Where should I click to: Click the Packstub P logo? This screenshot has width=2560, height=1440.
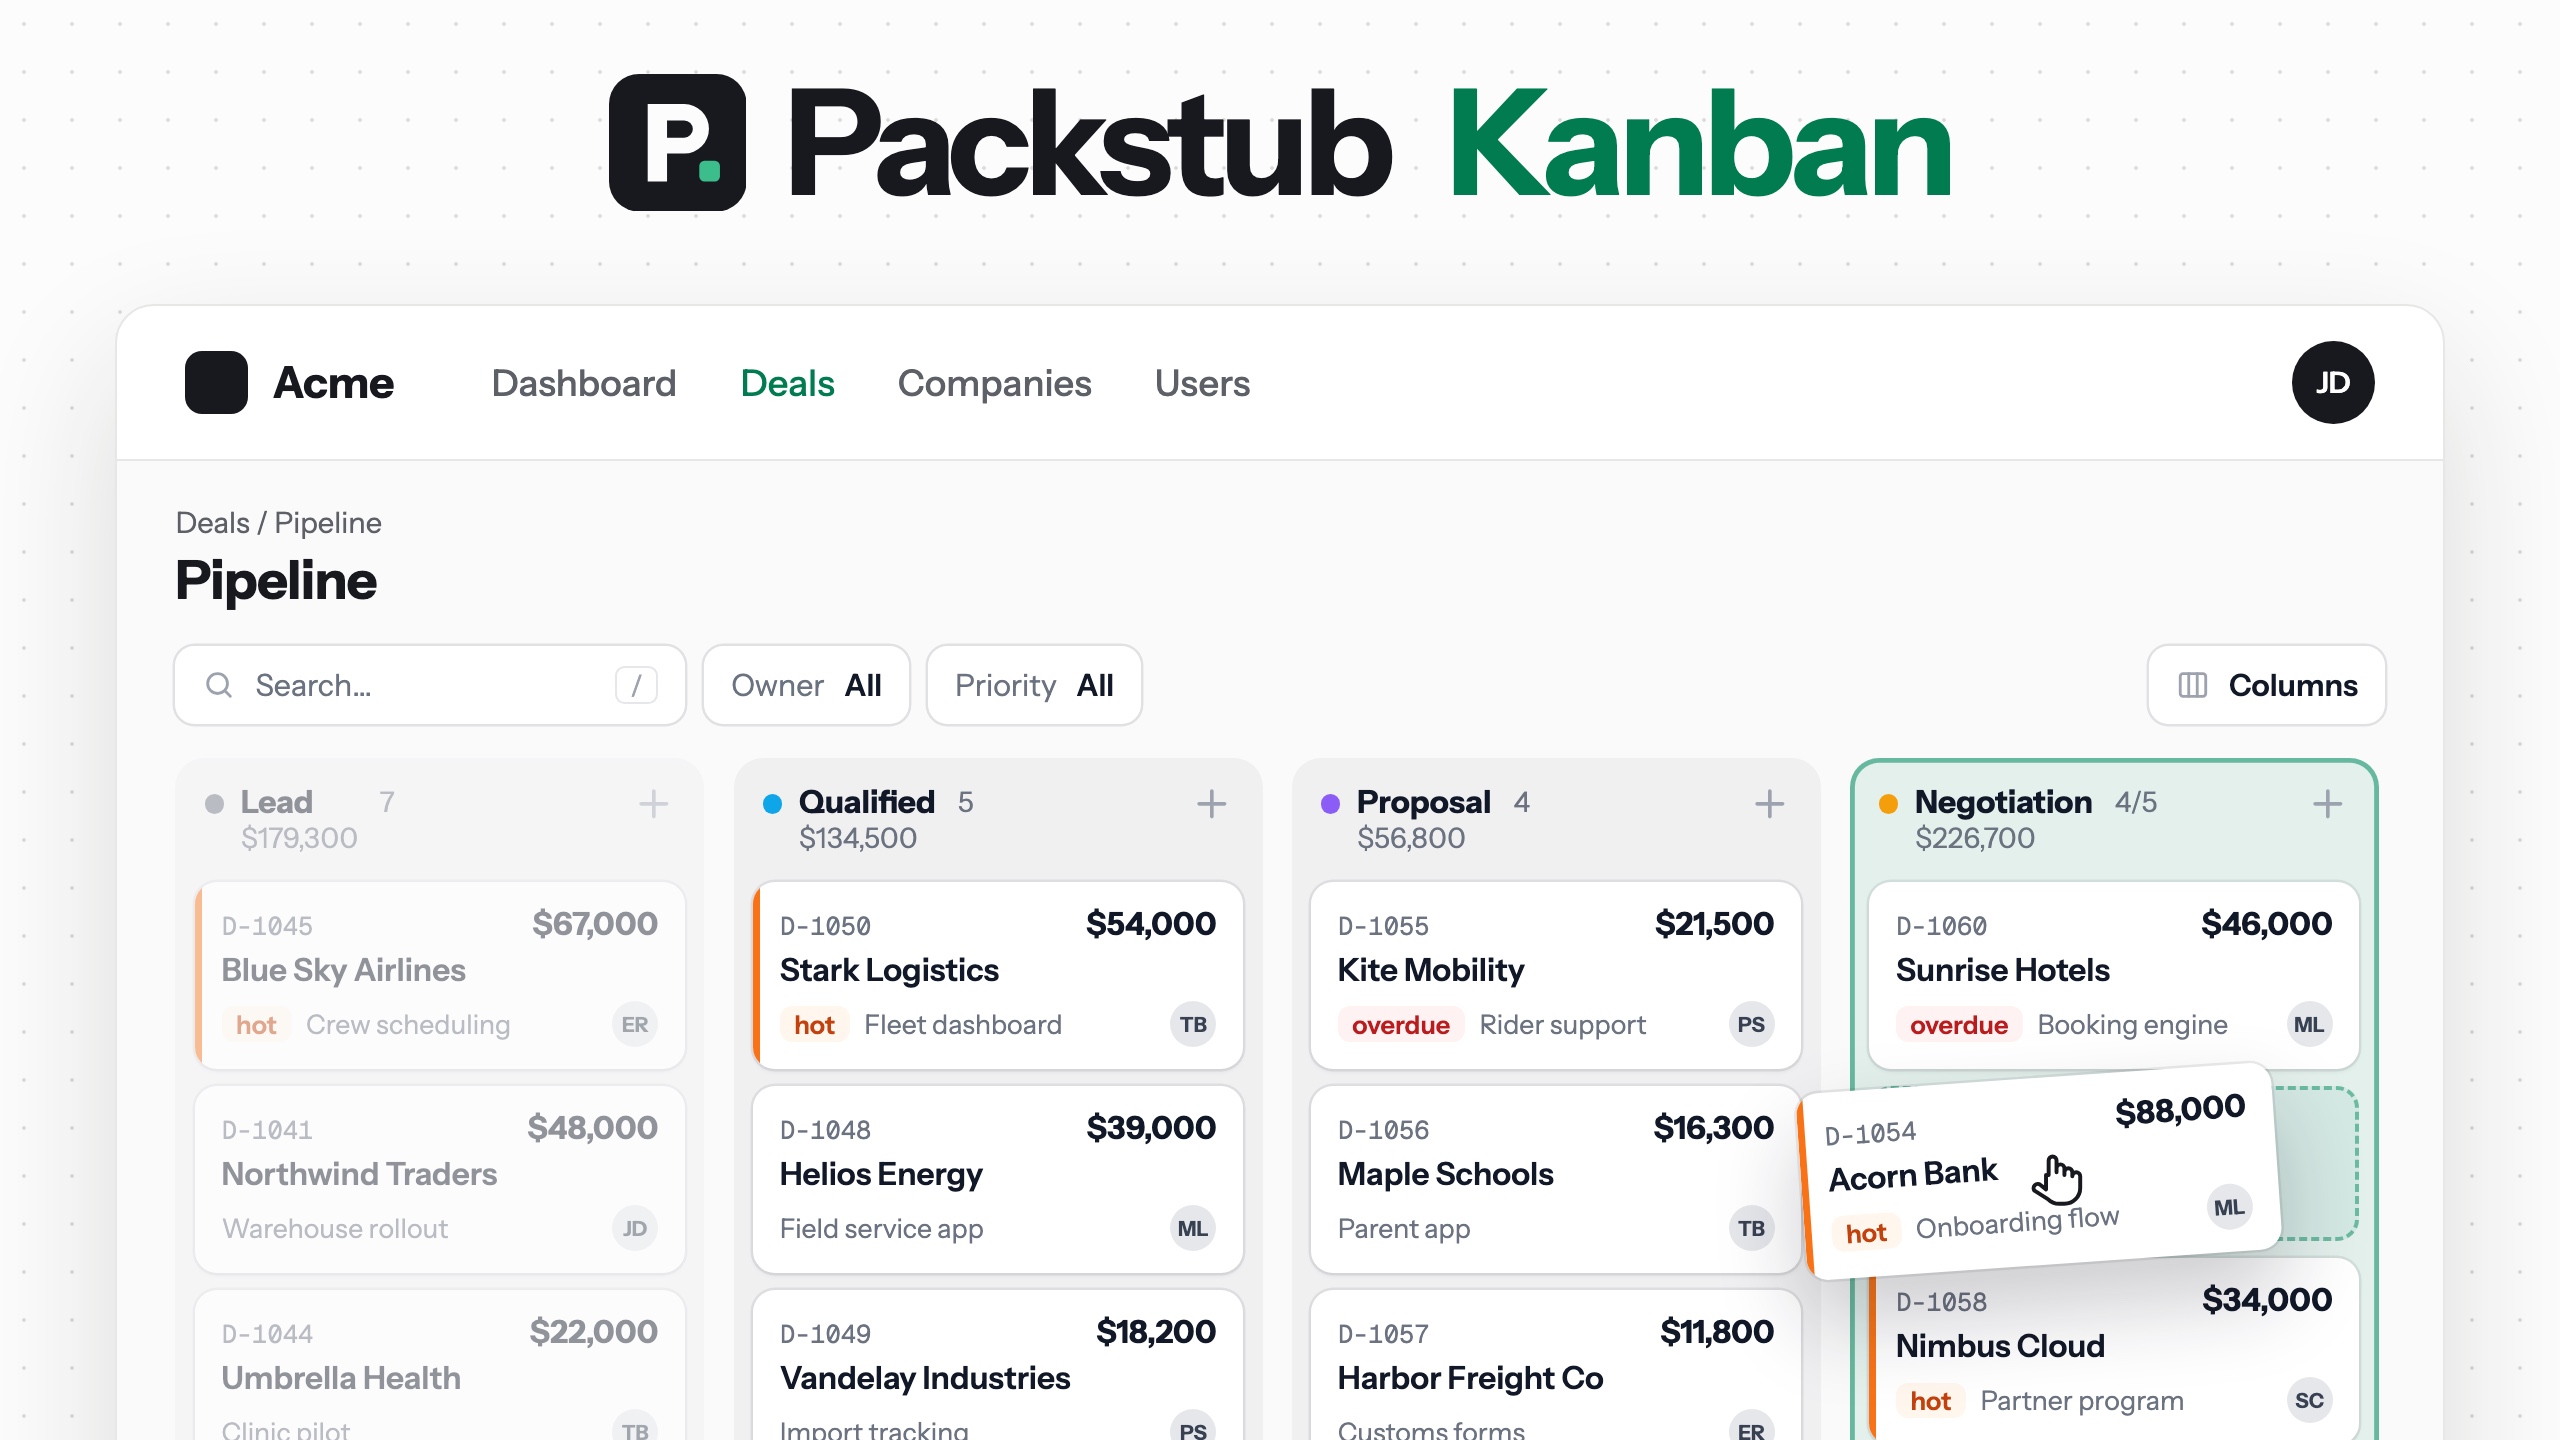[677, 142]
